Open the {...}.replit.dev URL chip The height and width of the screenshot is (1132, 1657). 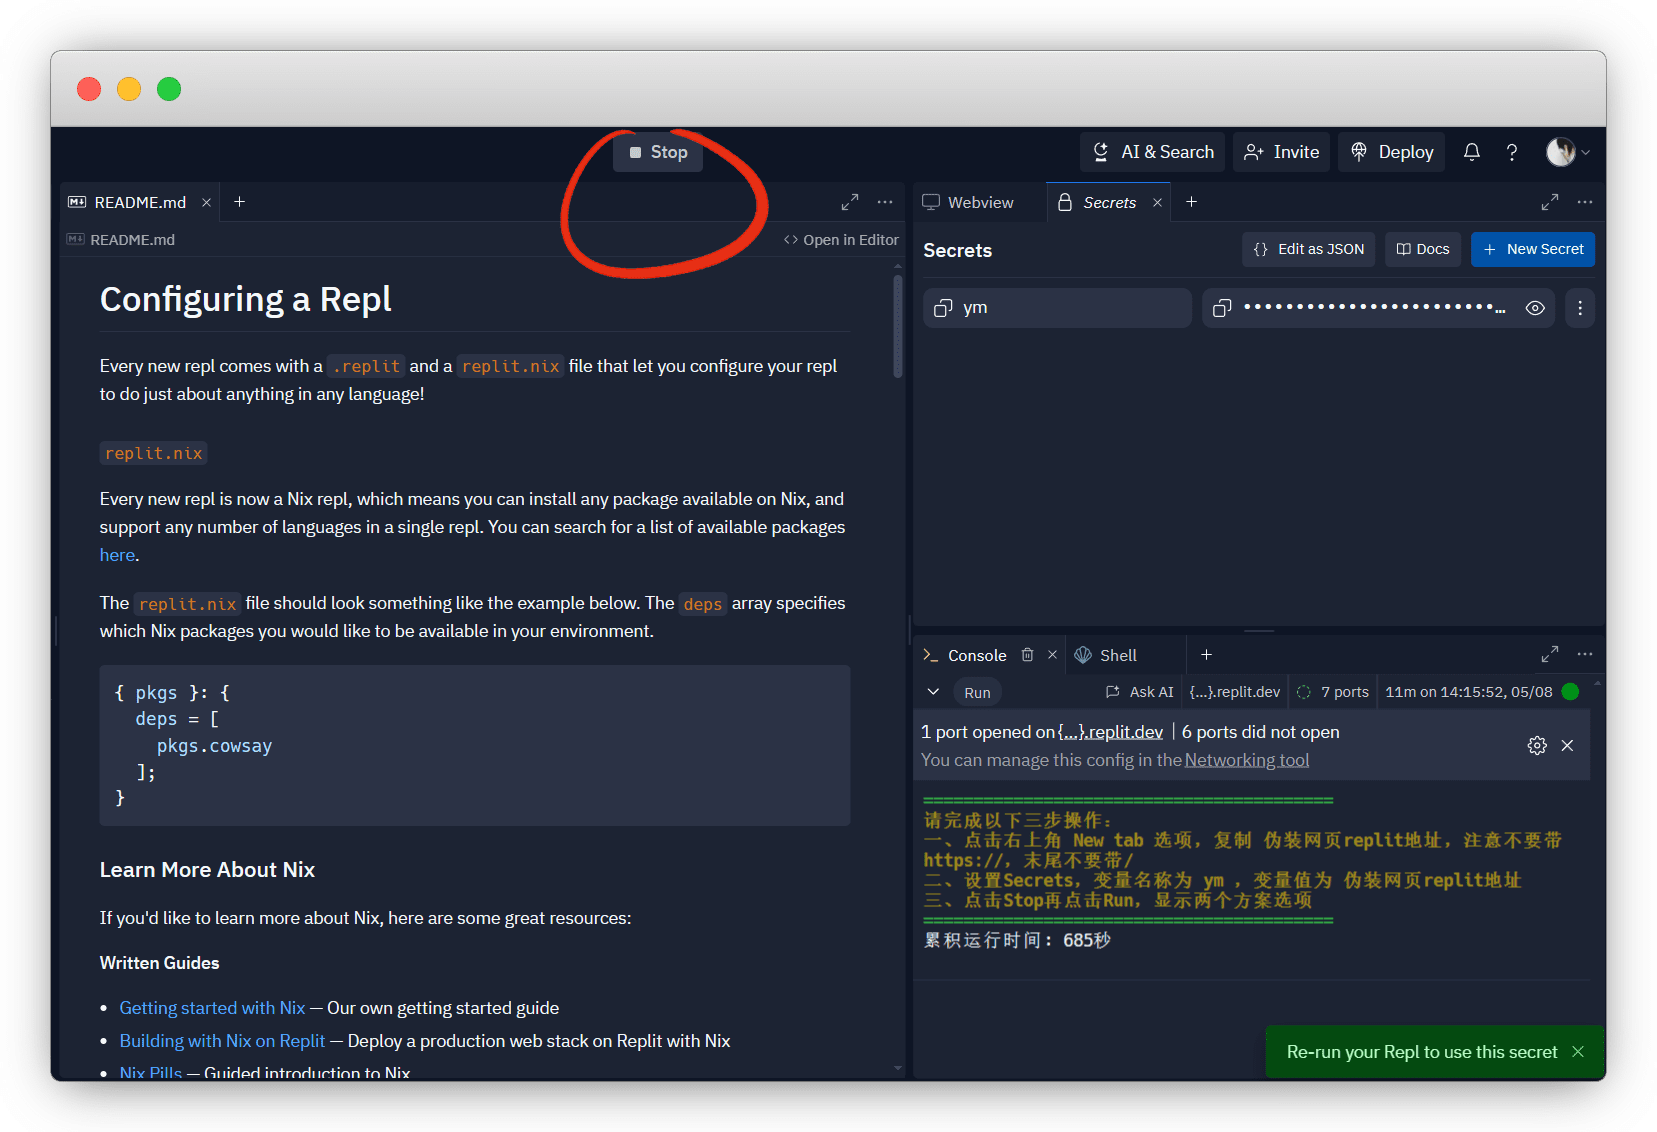(1234, 692)
